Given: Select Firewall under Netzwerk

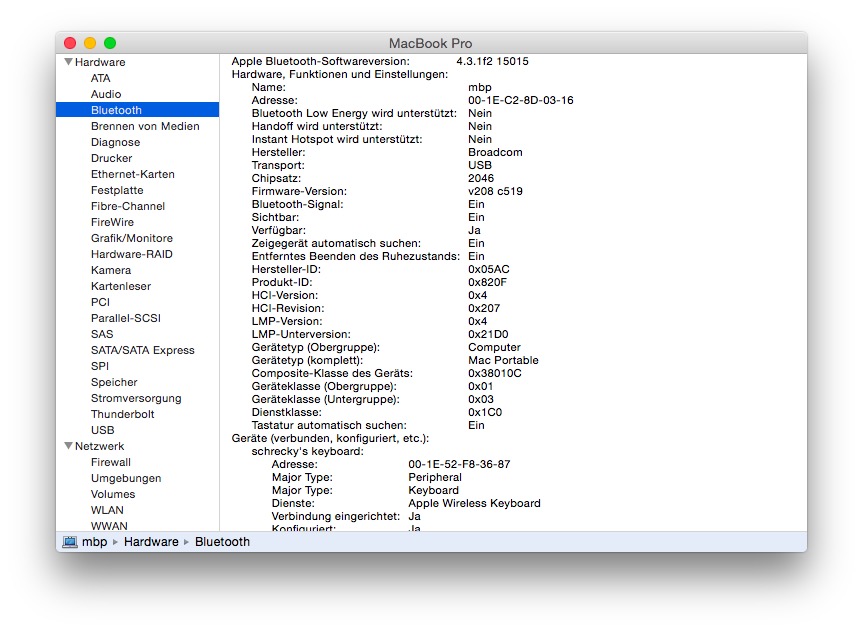Looking at the screenshot, I should 111,462.
